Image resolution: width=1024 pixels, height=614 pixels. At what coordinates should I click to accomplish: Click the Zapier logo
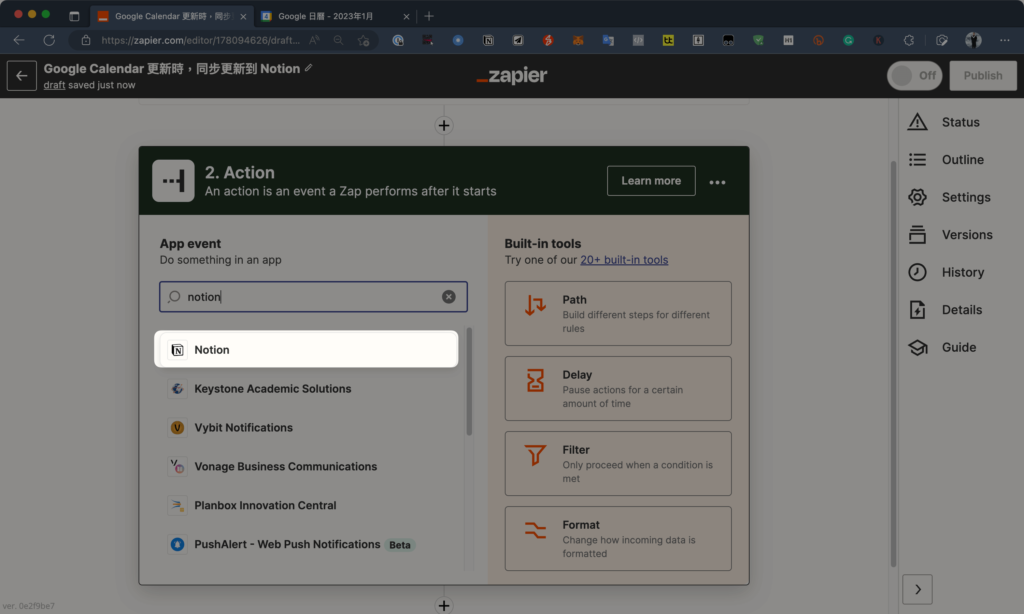tap(512, 76)
